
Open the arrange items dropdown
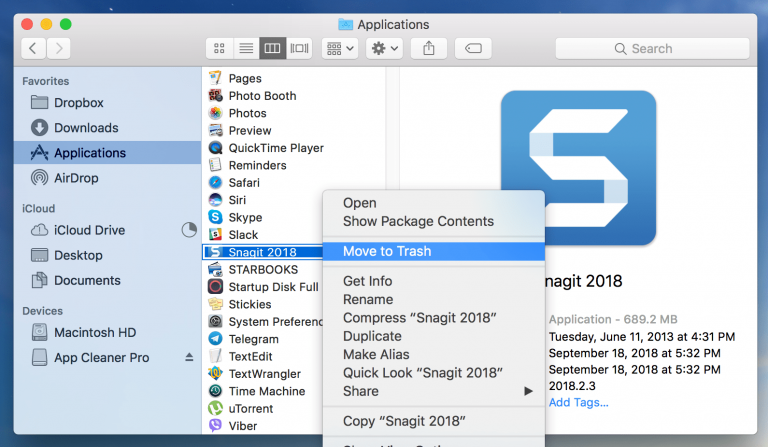pos(340,48)
